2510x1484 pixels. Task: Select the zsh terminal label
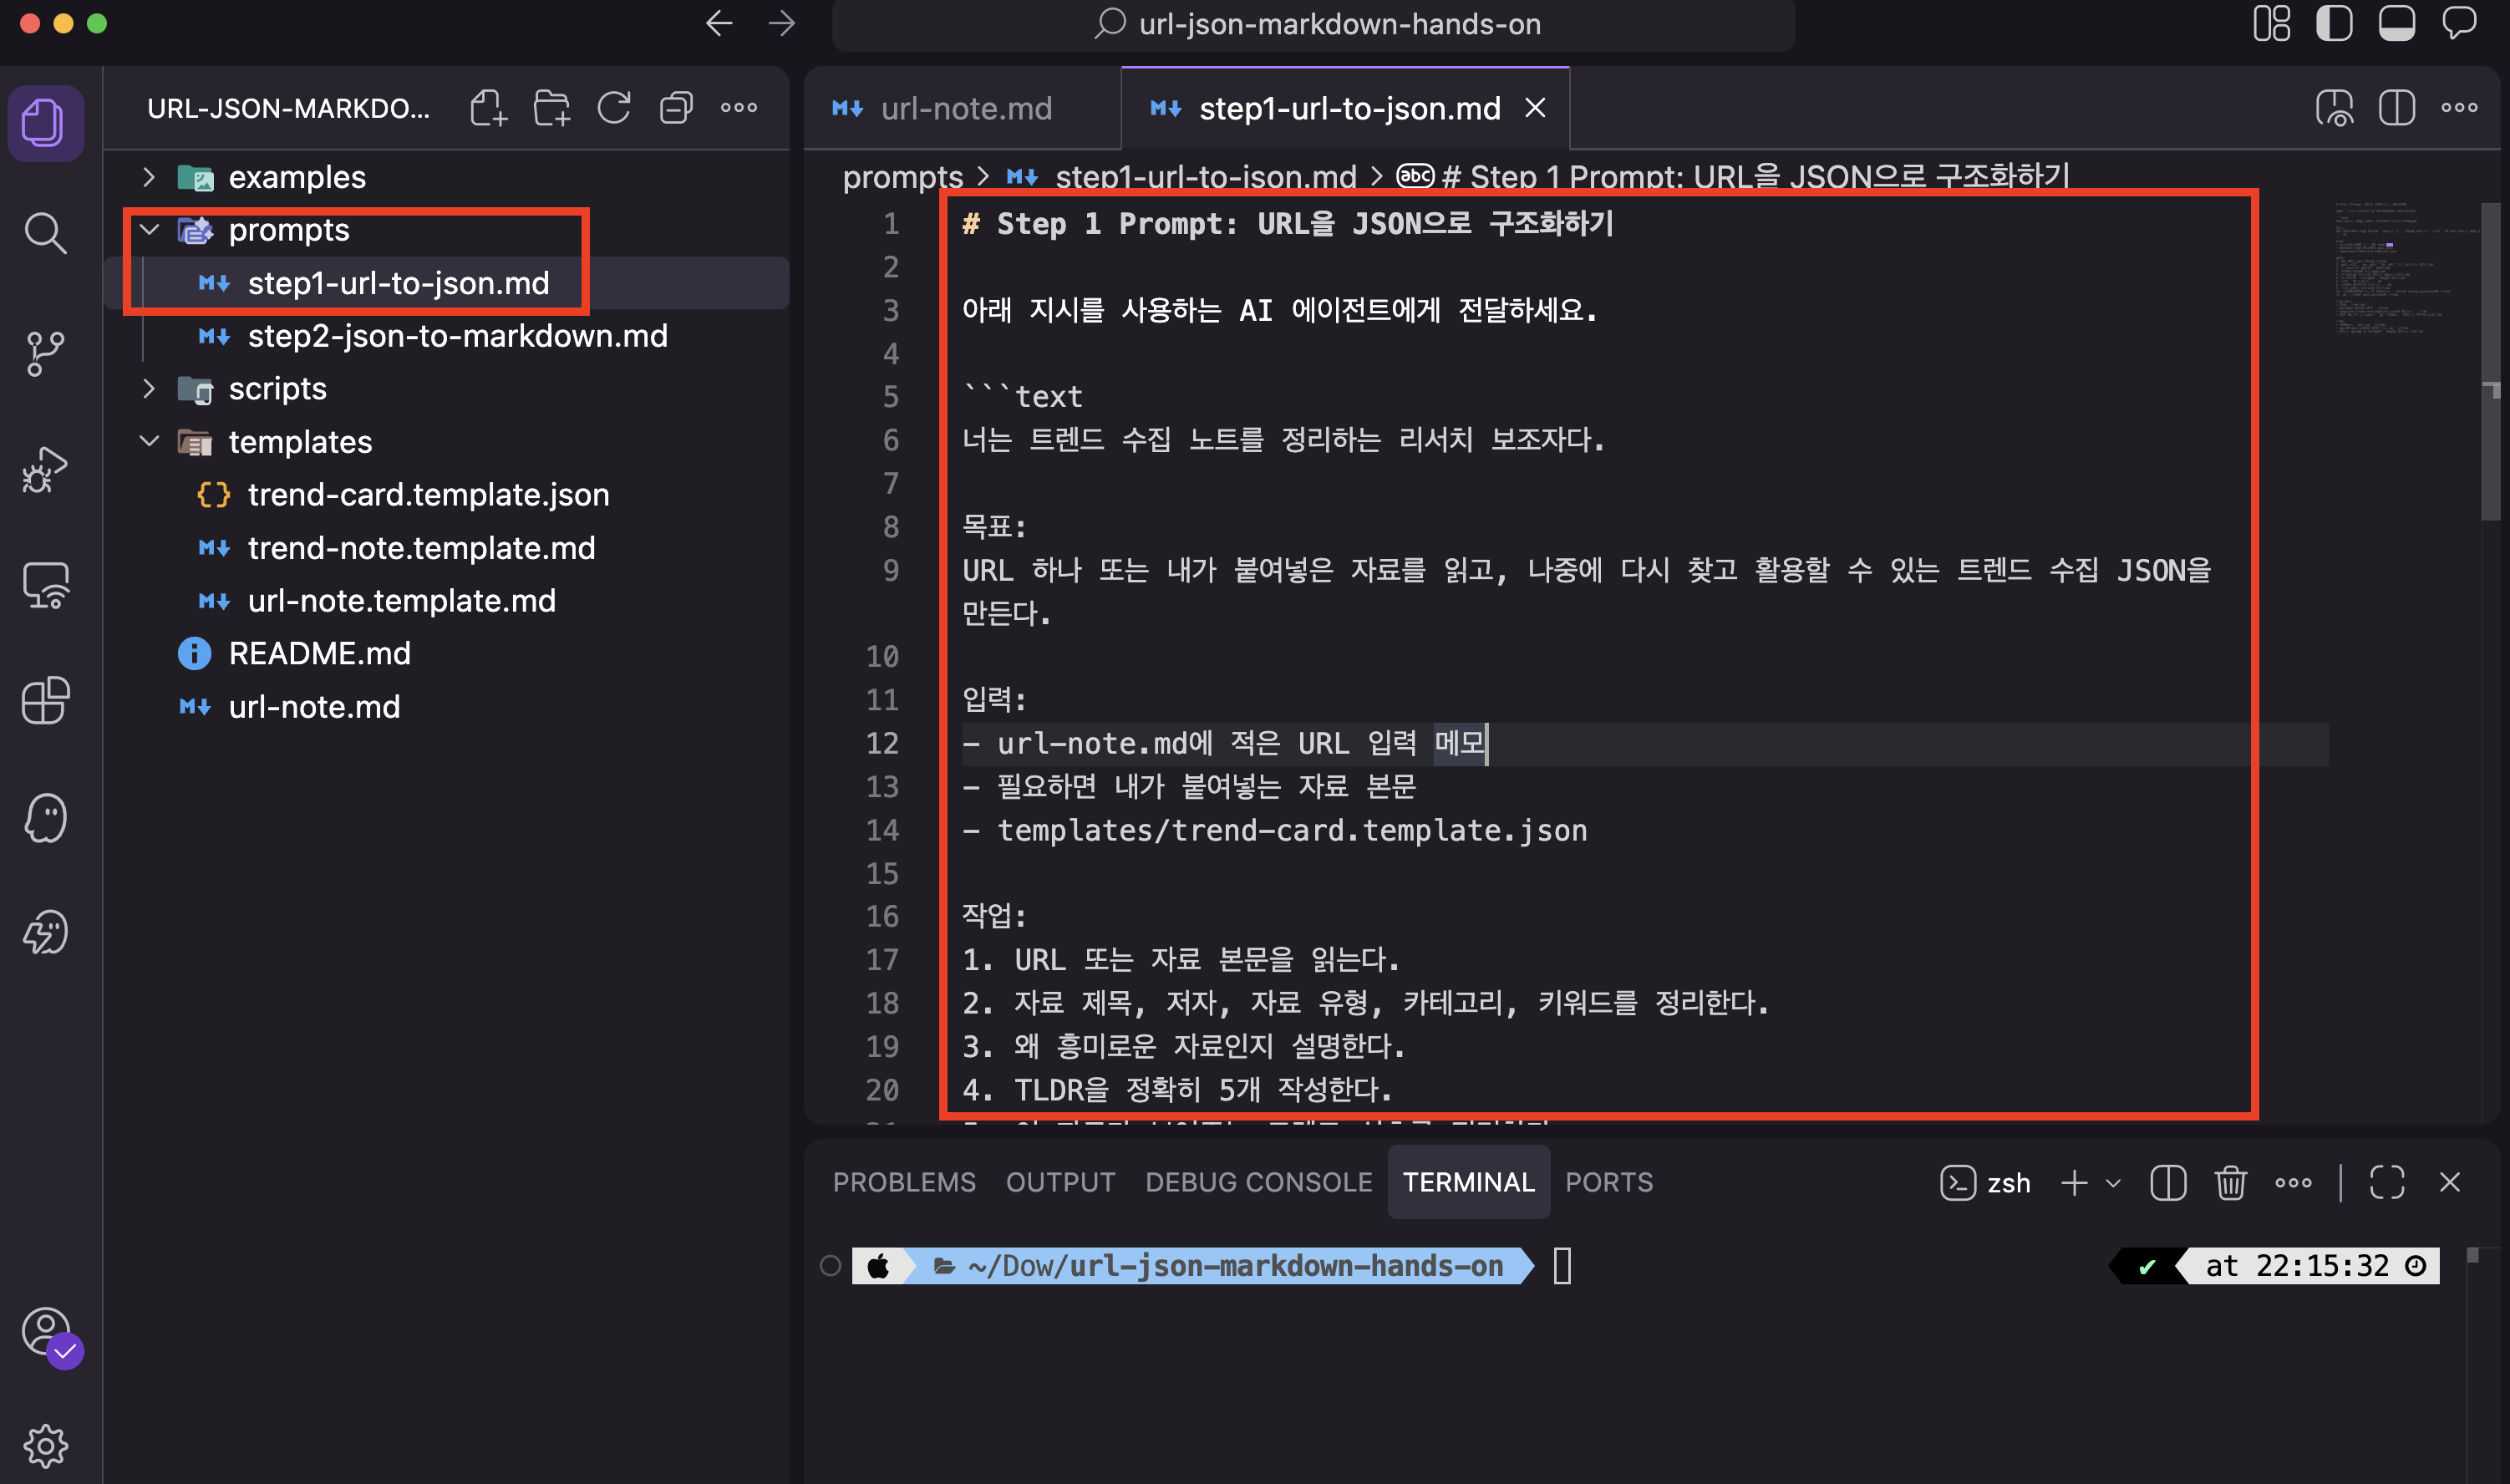point(1986,1182)
